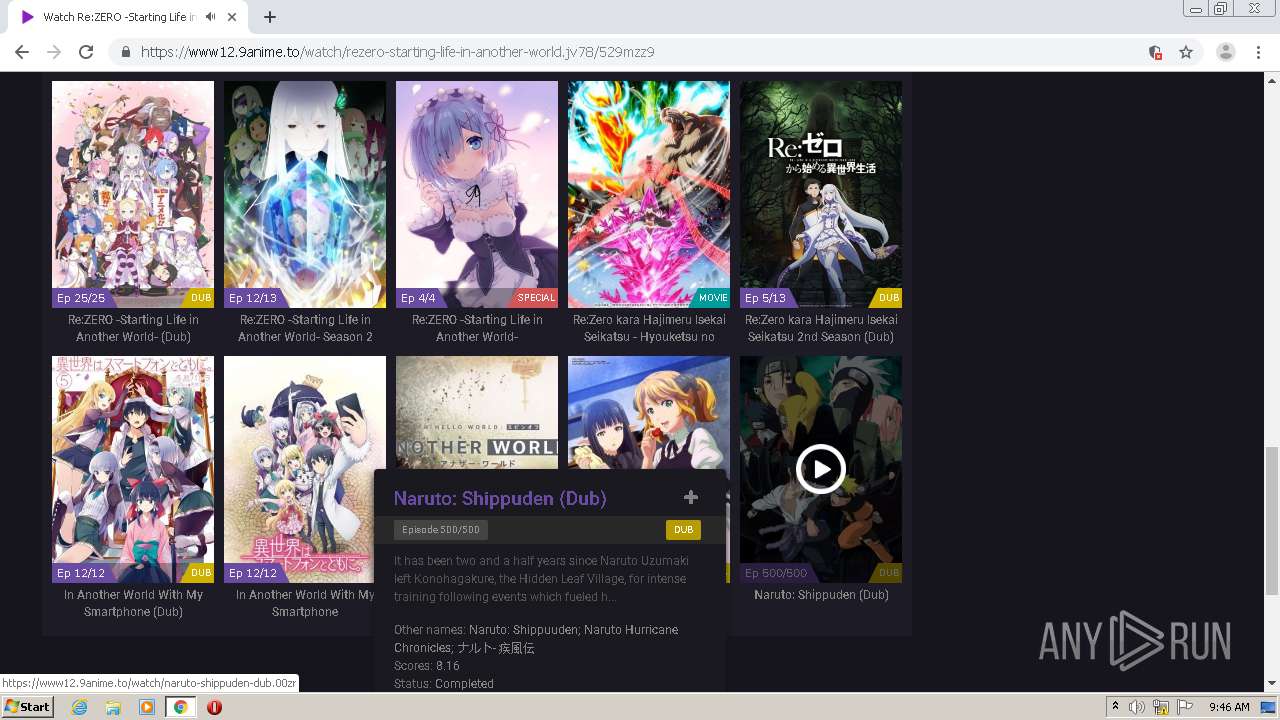Open the Windows Start menu
The width and height of the screenshot is (1280, 720).
(27, 706)
